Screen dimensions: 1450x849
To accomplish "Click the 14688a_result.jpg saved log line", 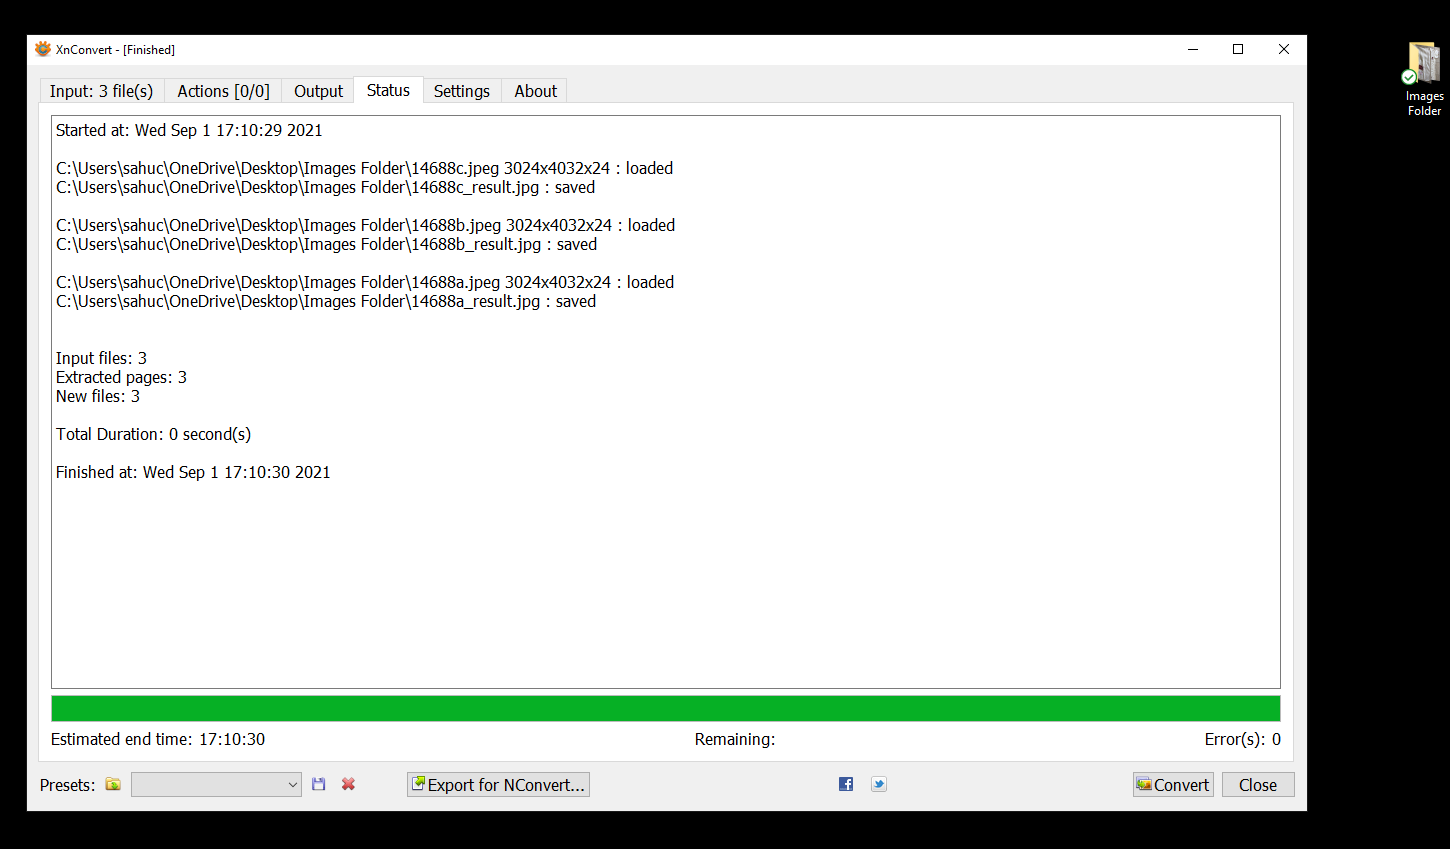I will pos(326,301).
